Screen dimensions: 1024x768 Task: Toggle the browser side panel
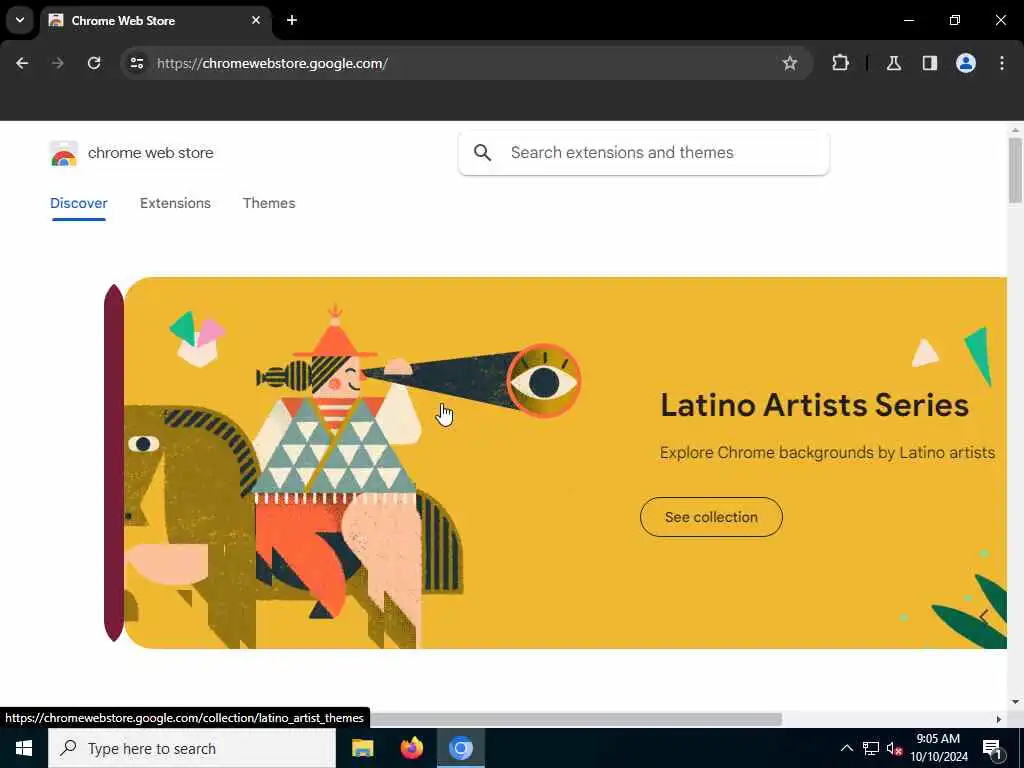[x=930, y=63]
